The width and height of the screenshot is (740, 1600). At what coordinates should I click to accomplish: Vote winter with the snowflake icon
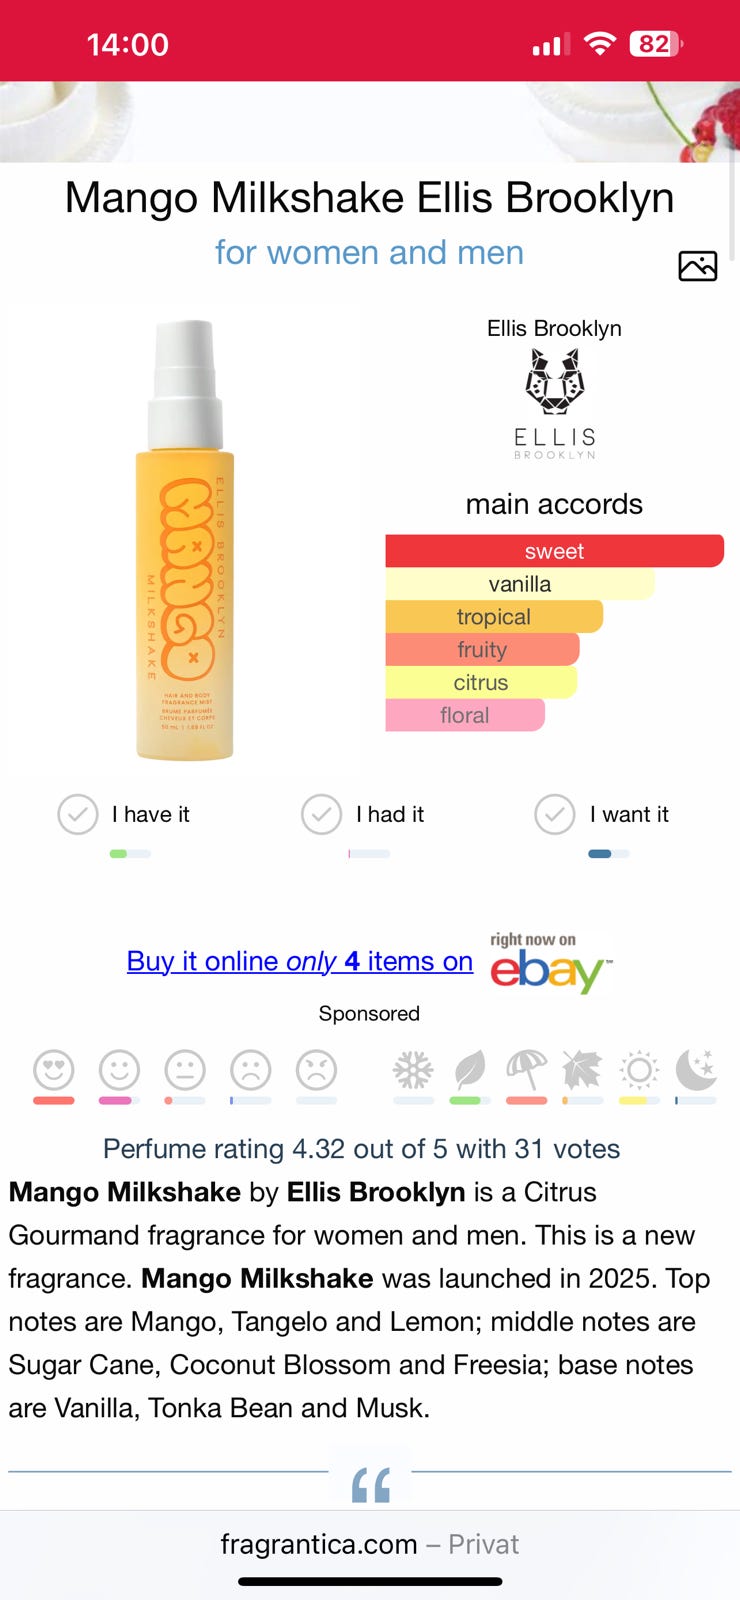click(x=413, y=1071)
